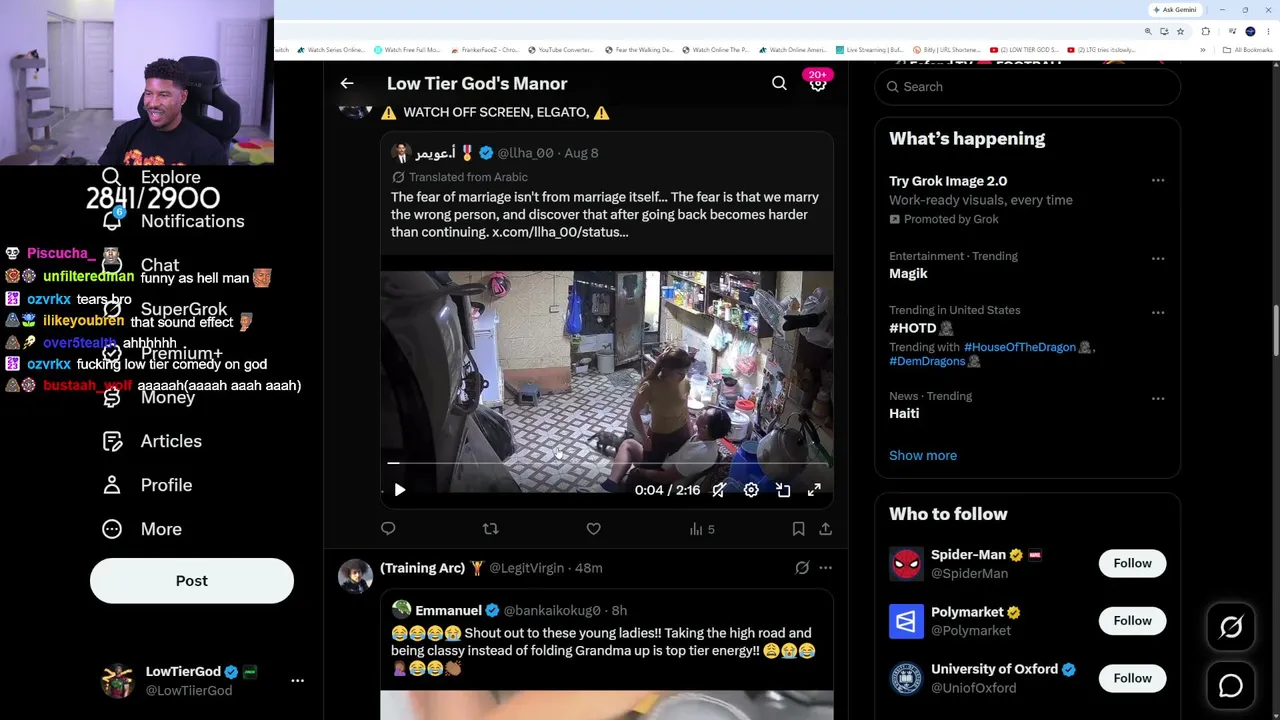1280x720 pixels.
Task: Show more trends in What's happening
Action: coord(923,456)
